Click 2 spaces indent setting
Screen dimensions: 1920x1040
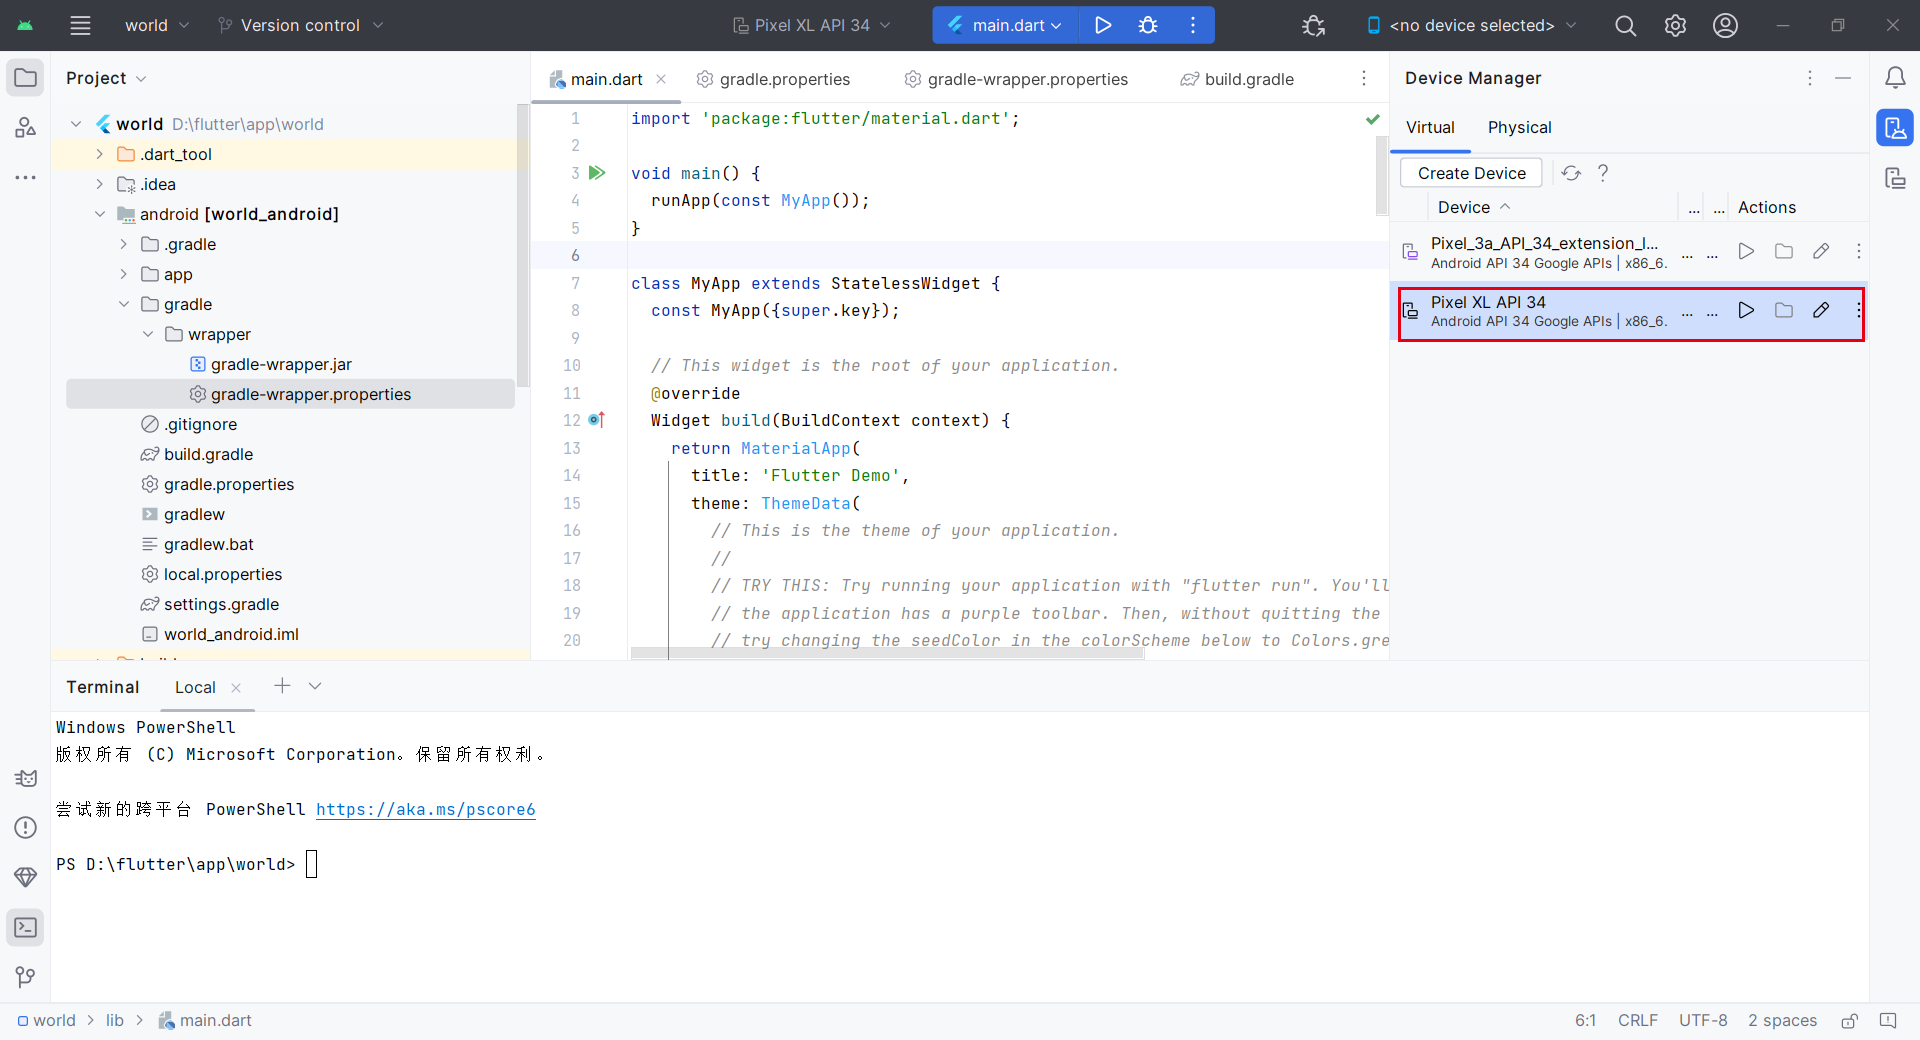click(1782, 1020)
